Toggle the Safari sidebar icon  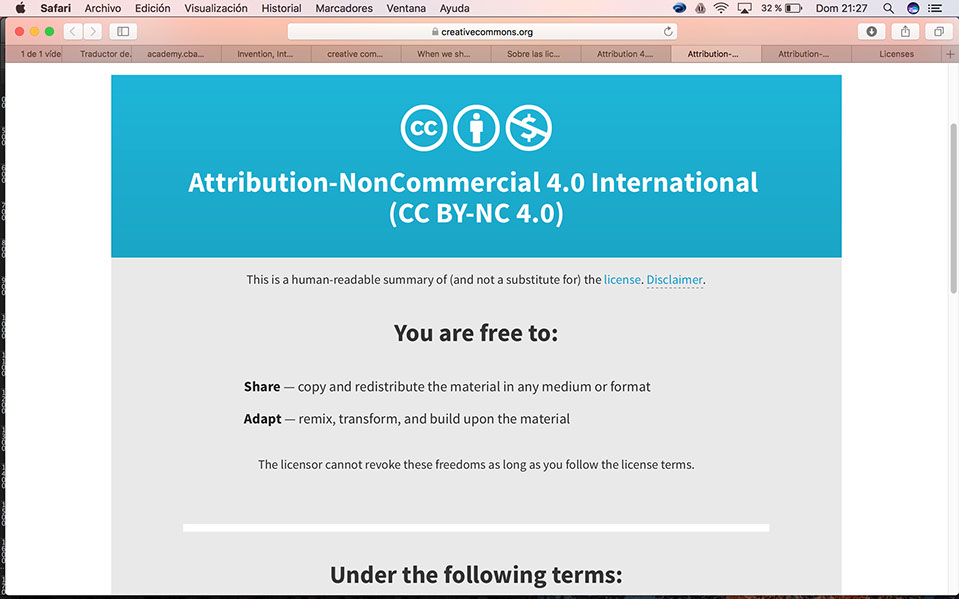[123, 31]
